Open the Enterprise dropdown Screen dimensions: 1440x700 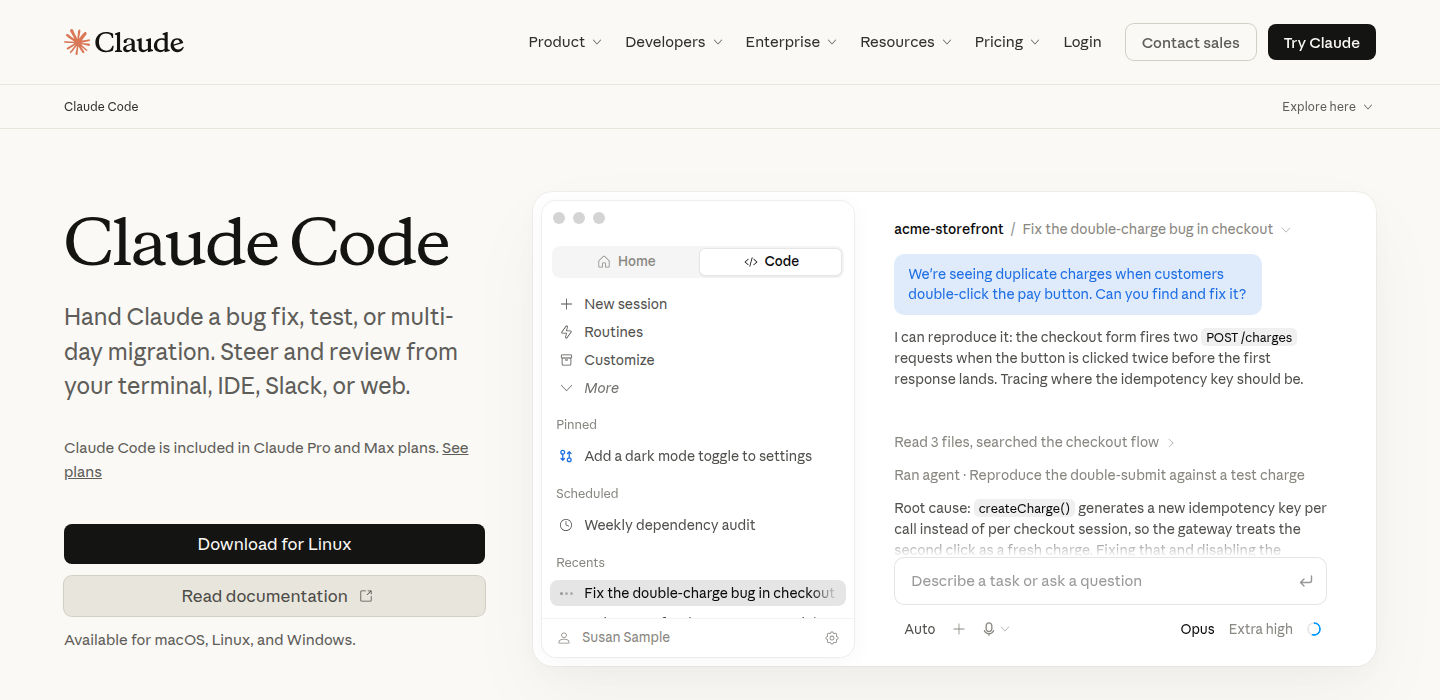(x=791, y=42)
